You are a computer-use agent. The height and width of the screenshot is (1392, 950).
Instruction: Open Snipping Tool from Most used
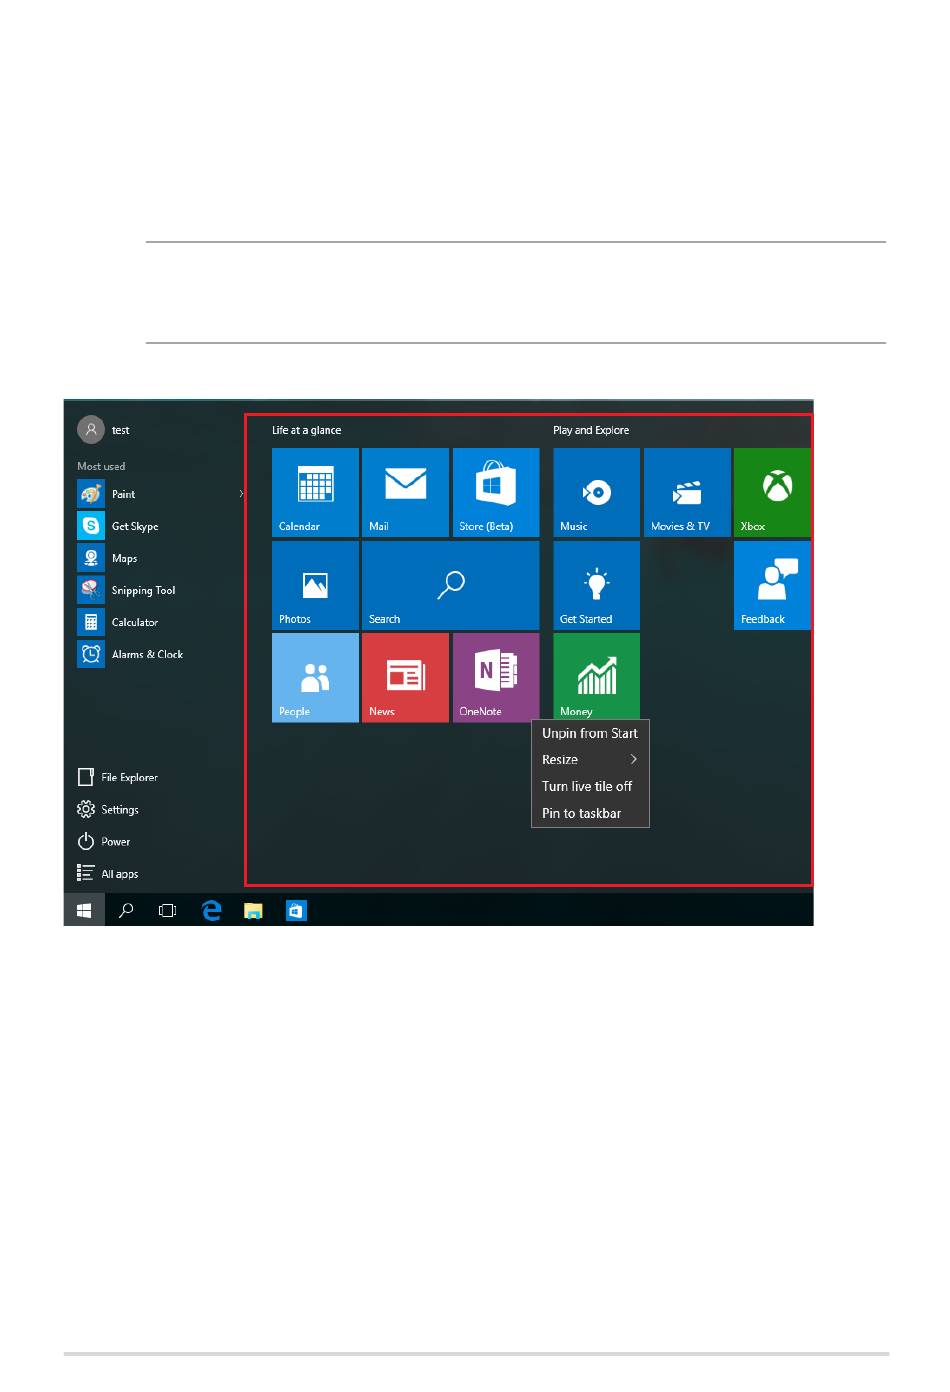(x=142, y=590)
